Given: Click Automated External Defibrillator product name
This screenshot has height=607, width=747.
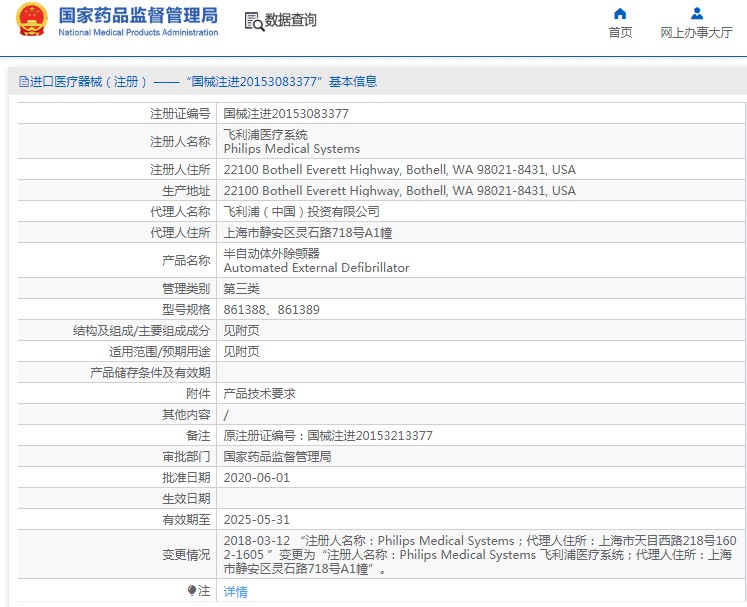Looking at the screenshot, I should 316,268.
